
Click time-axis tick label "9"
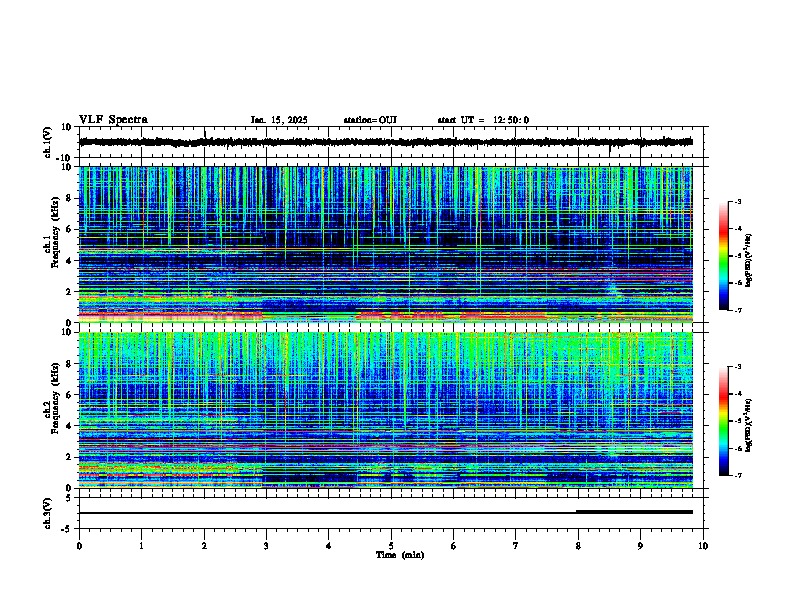[640, 546]
